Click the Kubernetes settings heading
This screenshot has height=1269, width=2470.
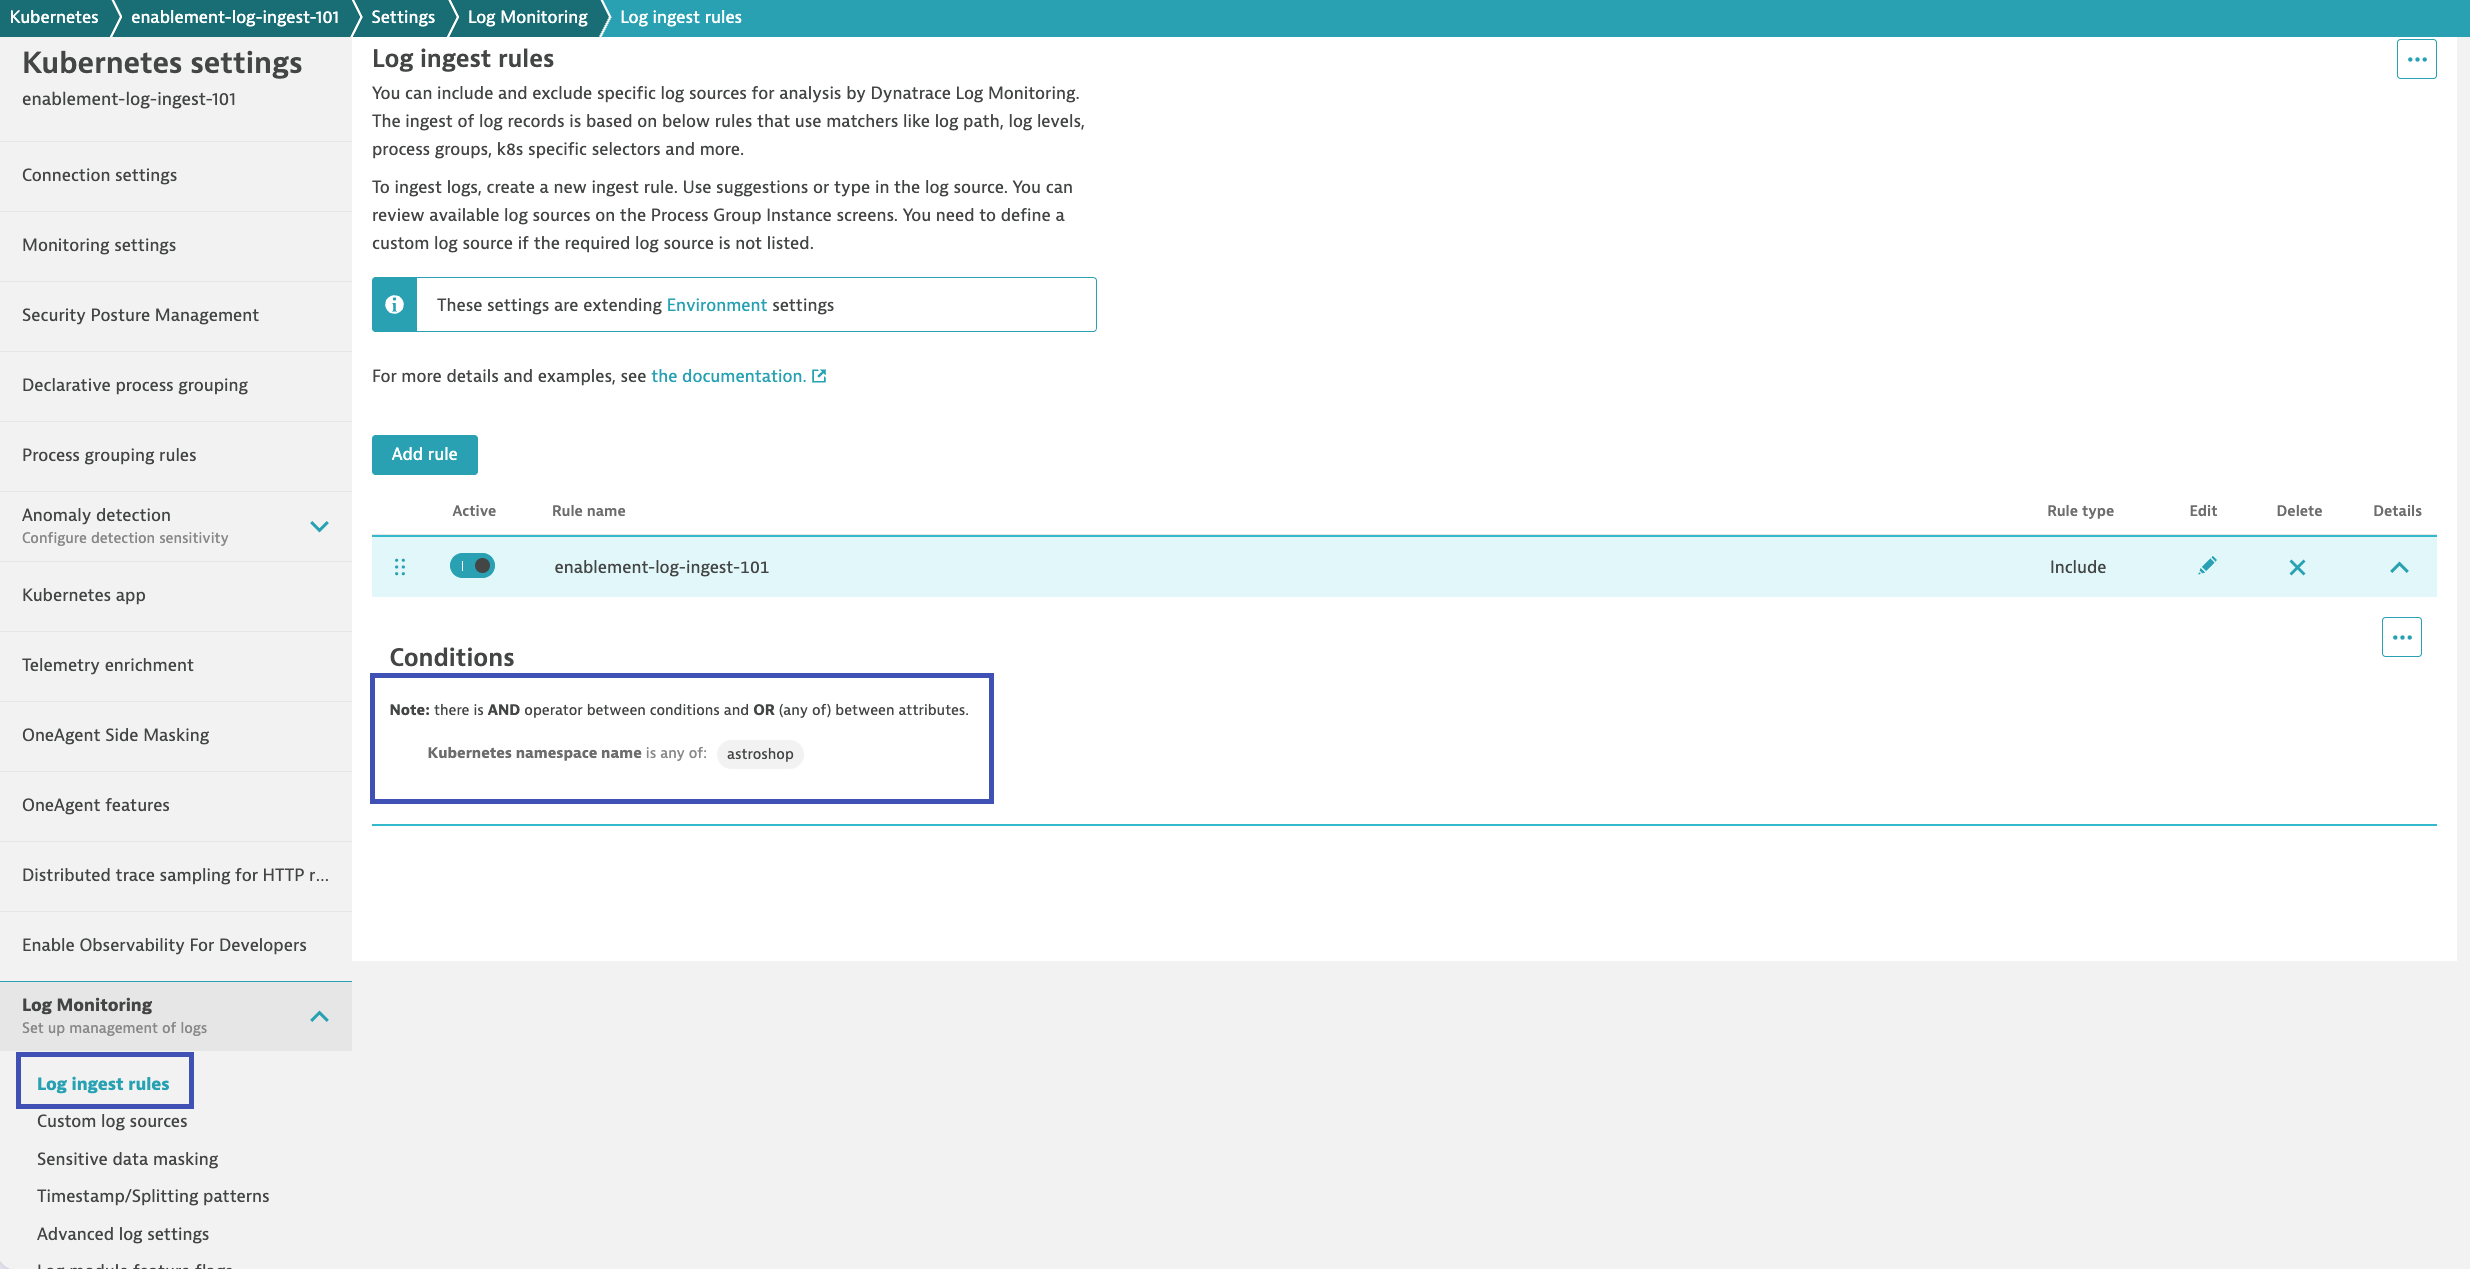[x=162, y=62]
